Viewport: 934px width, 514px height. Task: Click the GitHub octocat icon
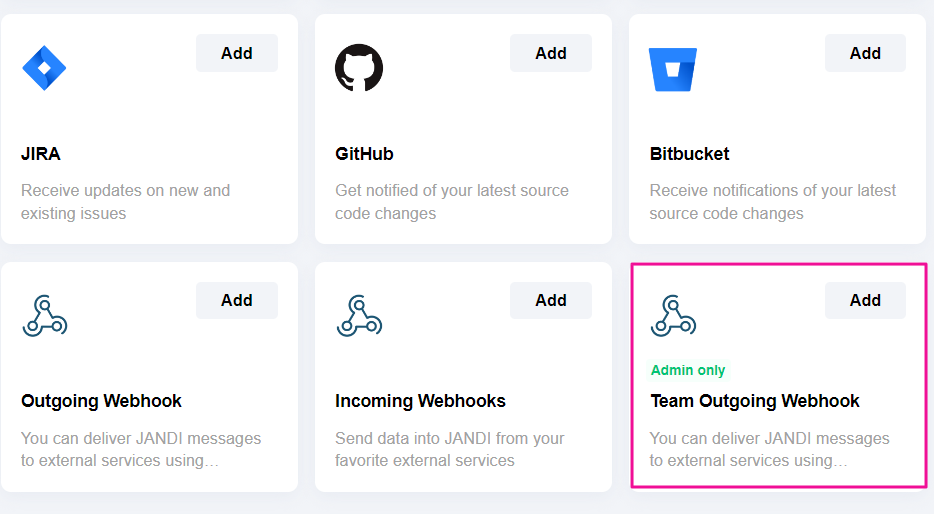point(359,68)
